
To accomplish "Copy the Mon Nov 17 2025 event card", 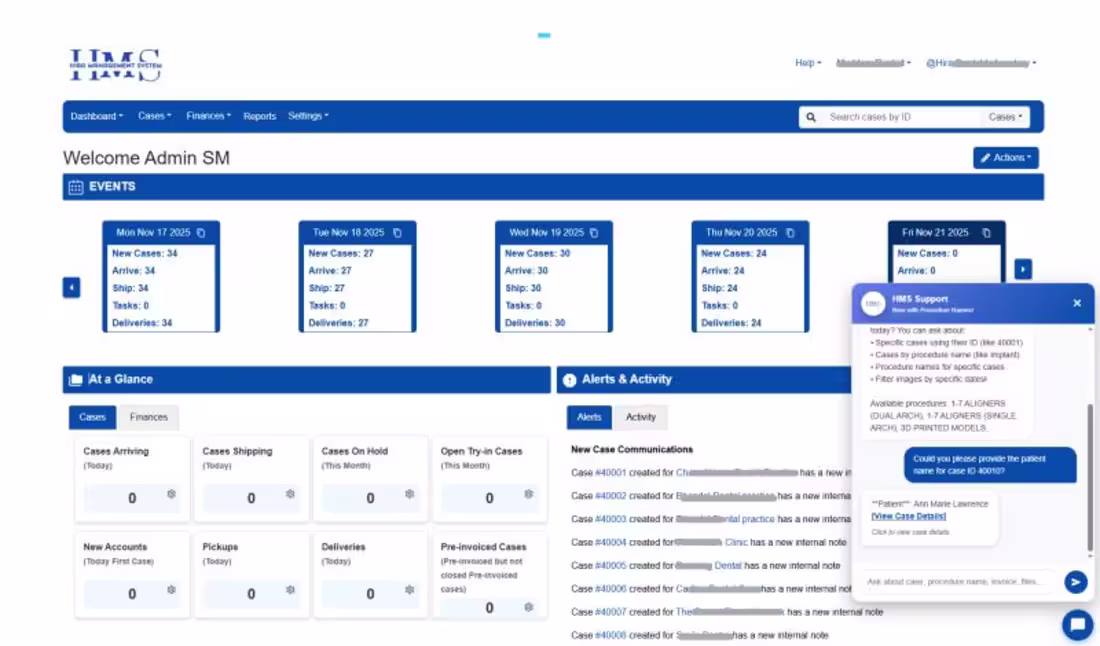I will pos(201,233).
